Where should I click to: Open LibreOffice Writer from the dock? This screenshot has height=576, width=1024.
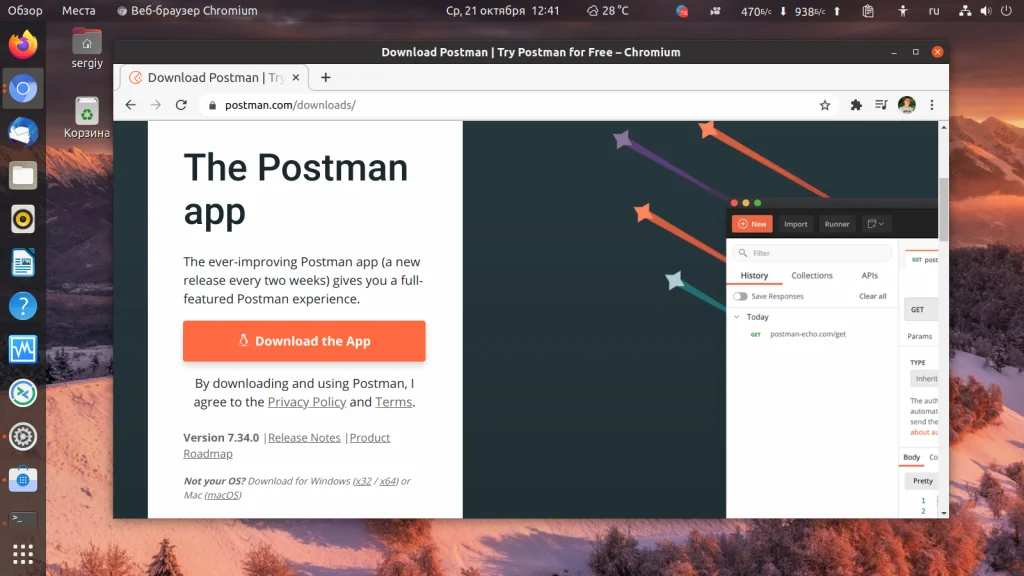pos(23,263)
